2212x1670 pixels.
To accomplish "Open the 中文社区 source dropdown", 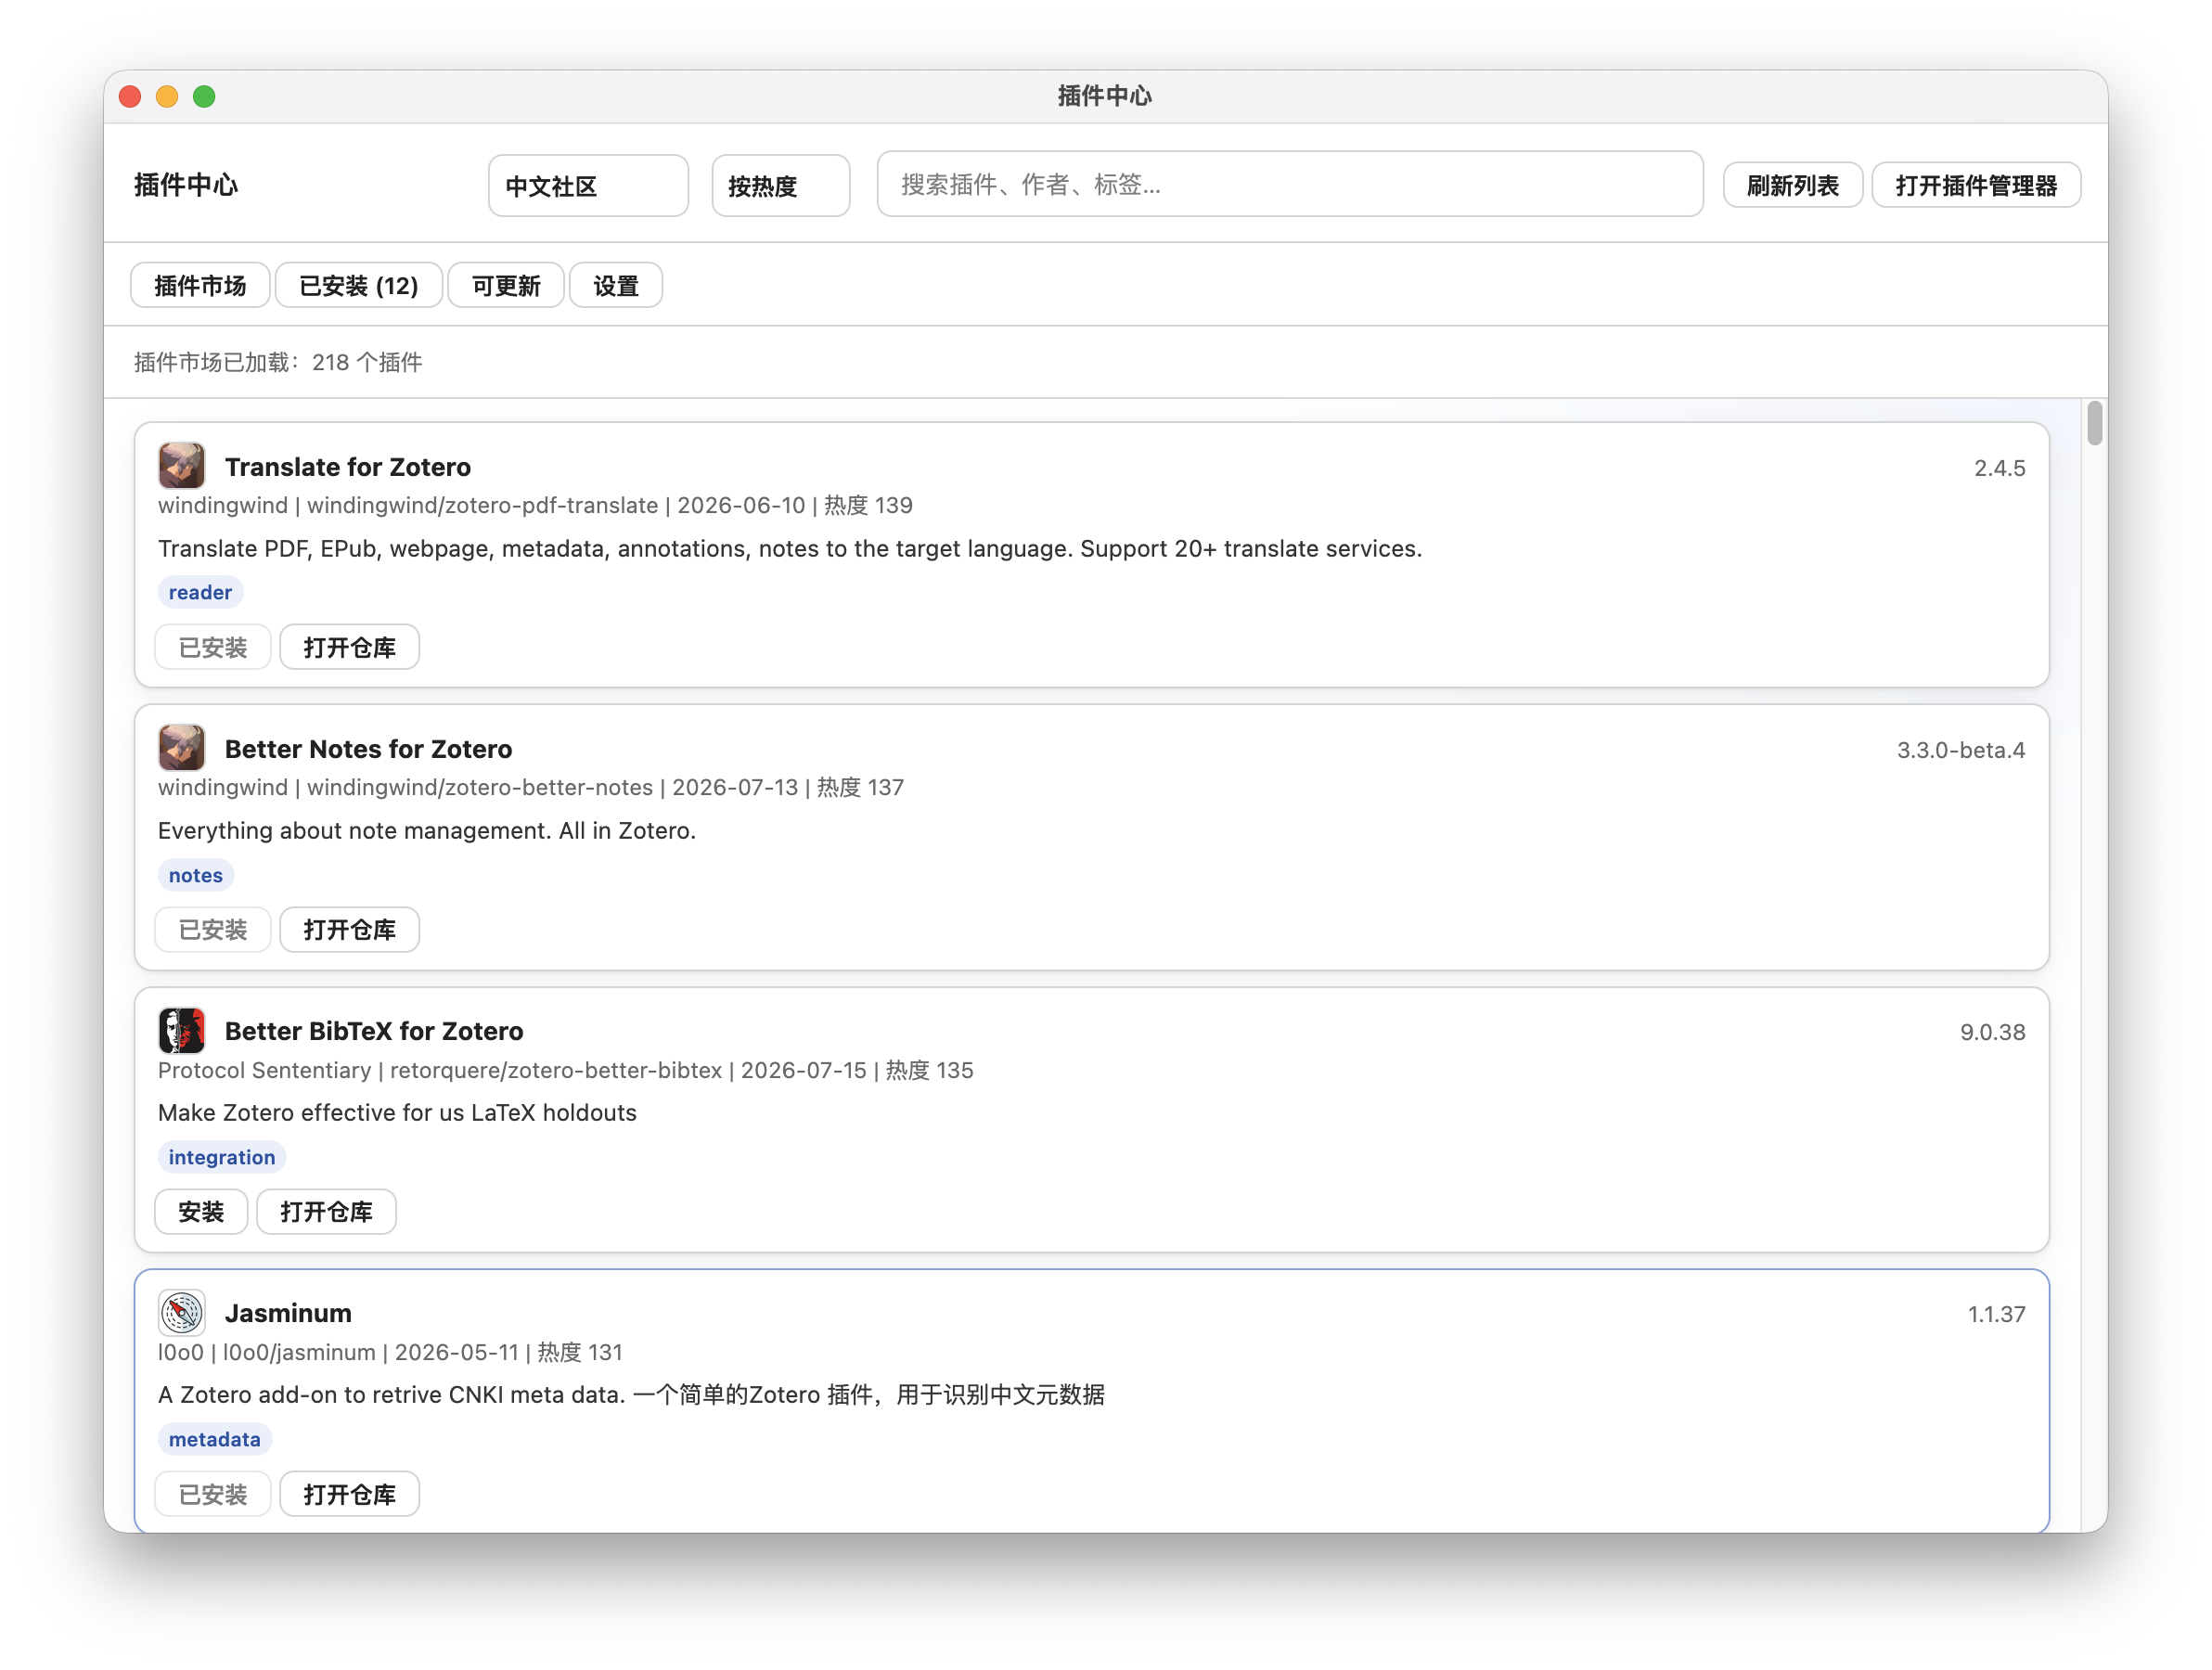I will click(x=588, y=185).
